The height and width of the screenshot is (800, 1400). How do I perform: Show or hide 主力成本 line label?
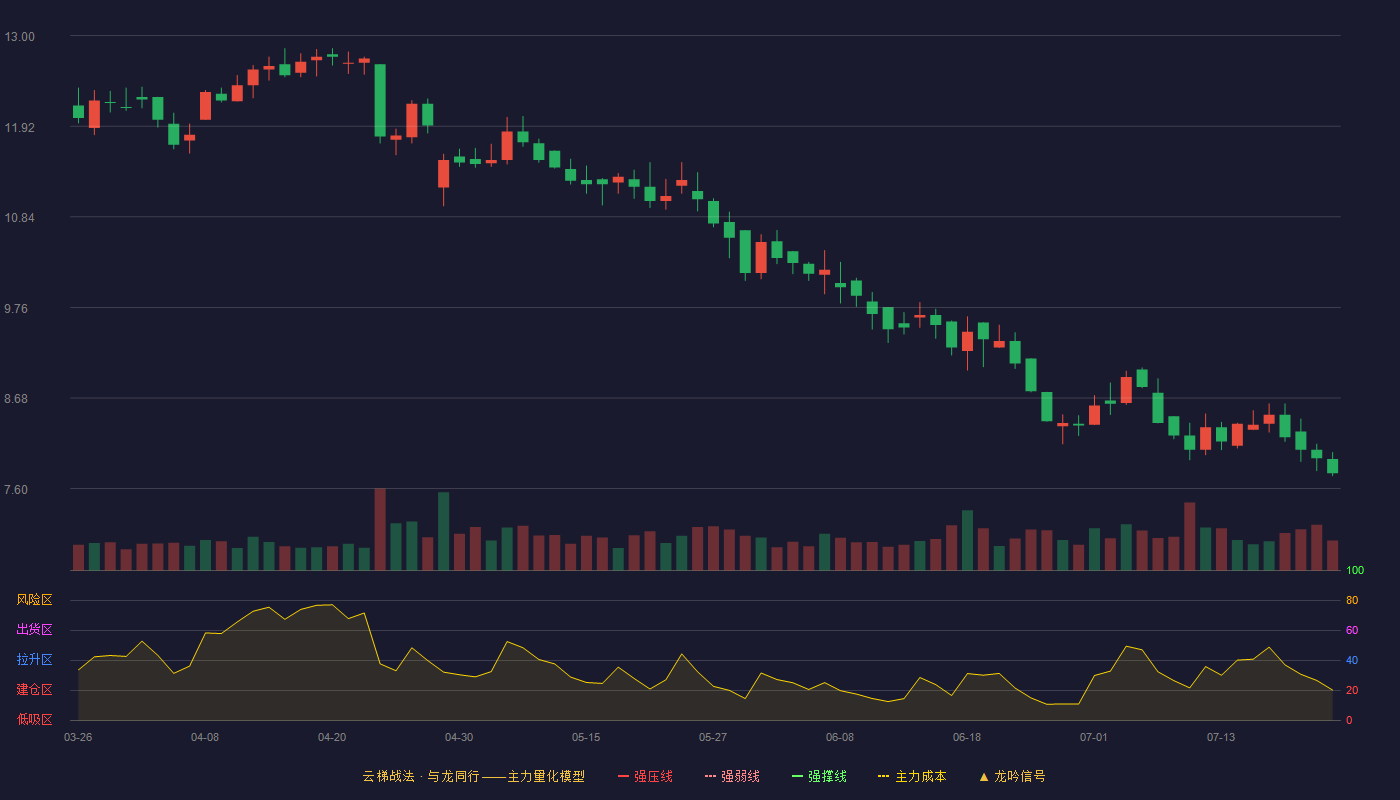(x=921, y=776)
